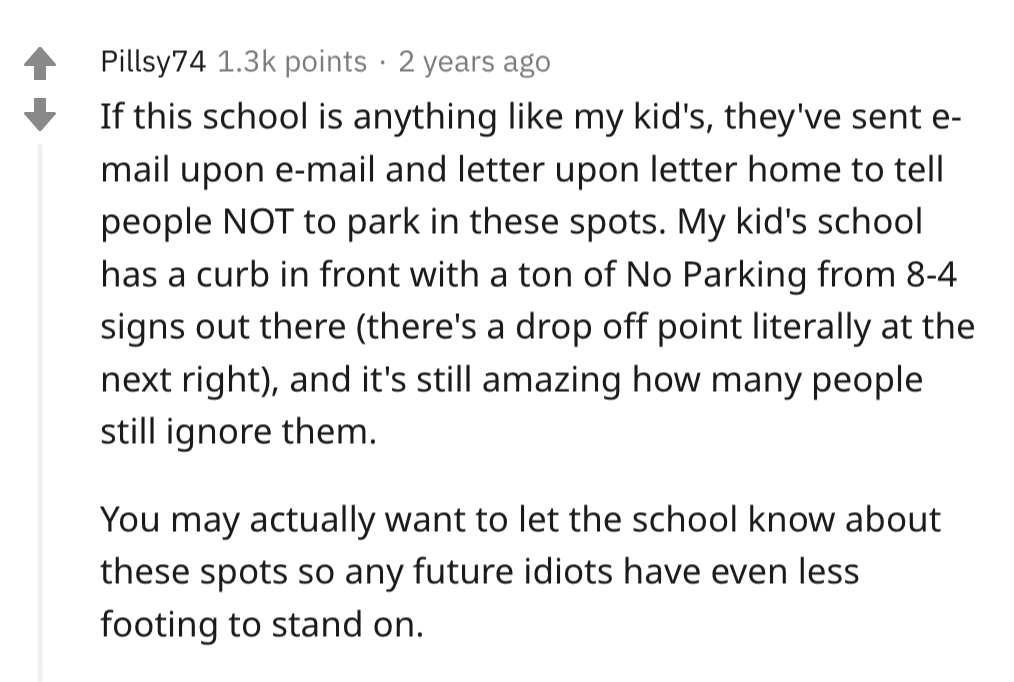Click the '1.3k points' score
1014x682 pixels.
(x=292, y=62)
